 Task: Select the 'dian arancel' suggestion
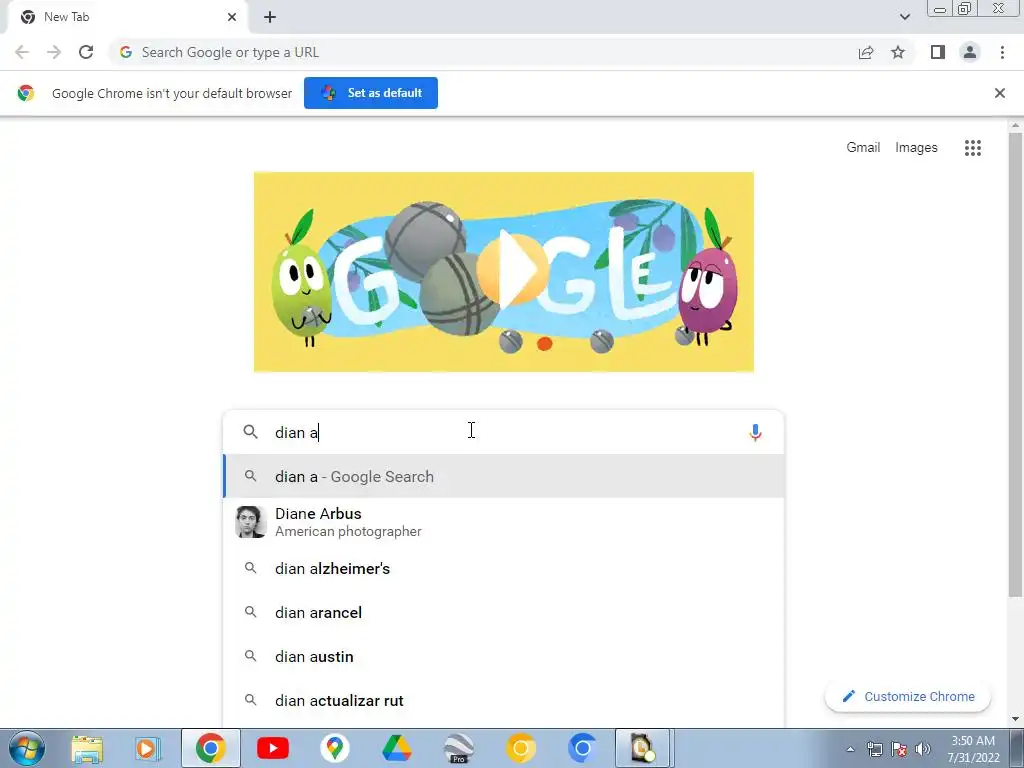[x=504, y=613]
